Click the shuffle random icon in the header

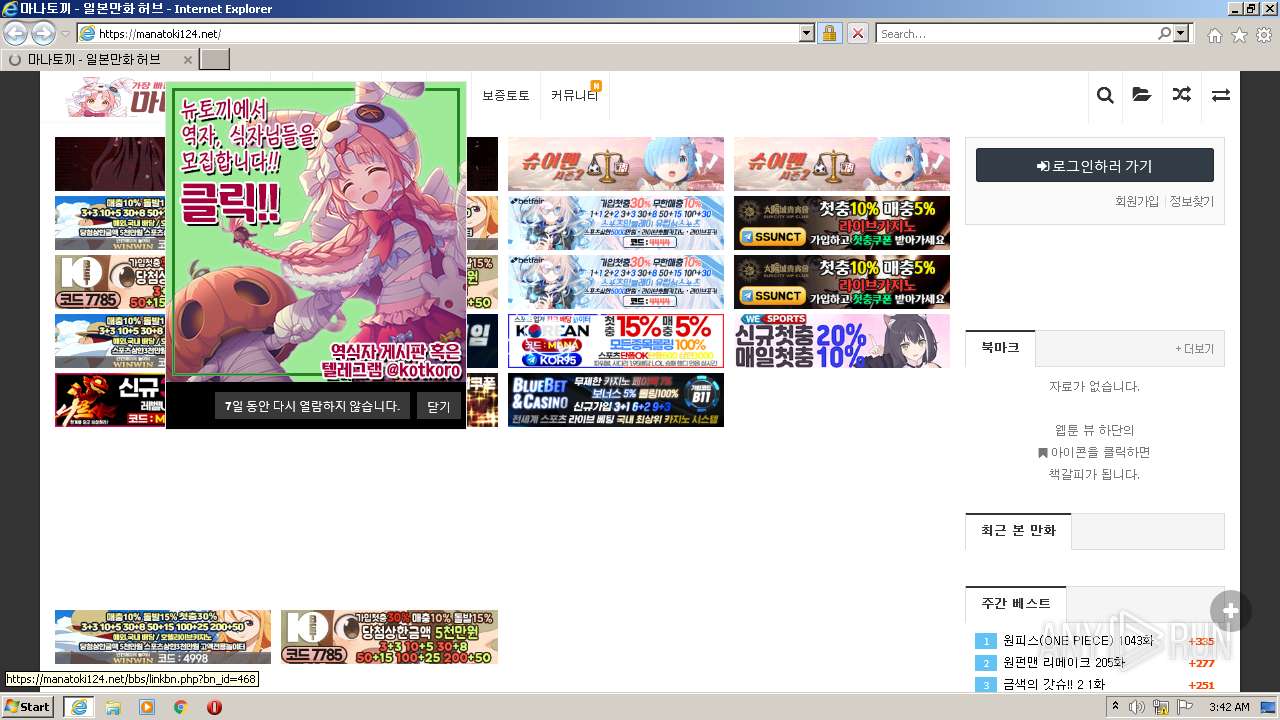pos(1182,95)
